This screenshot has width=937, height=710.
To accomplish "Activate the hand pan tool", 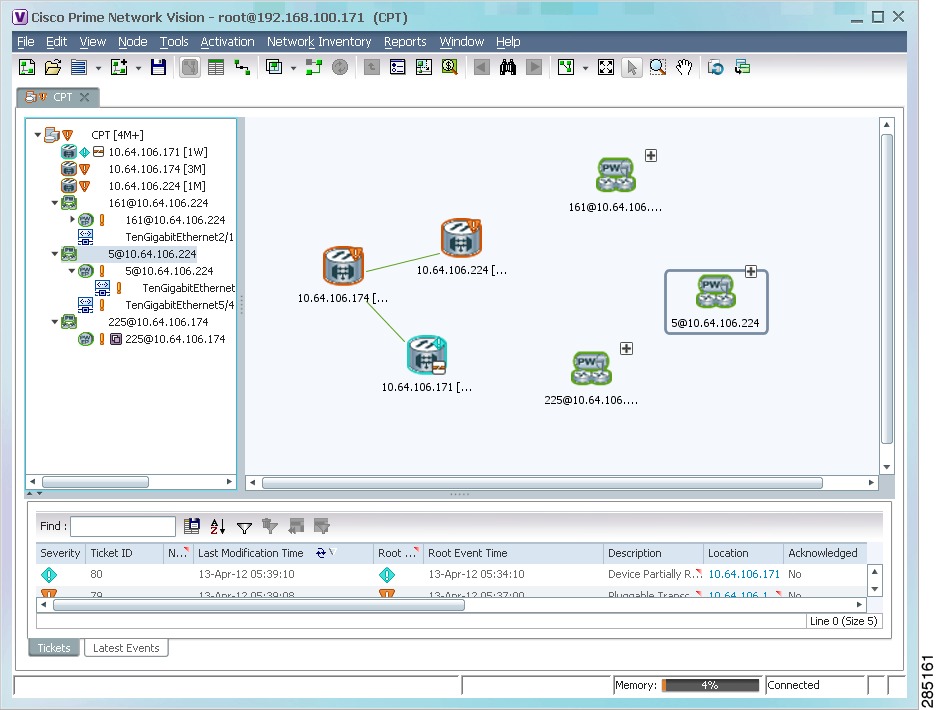I will (x=684, y=67).
